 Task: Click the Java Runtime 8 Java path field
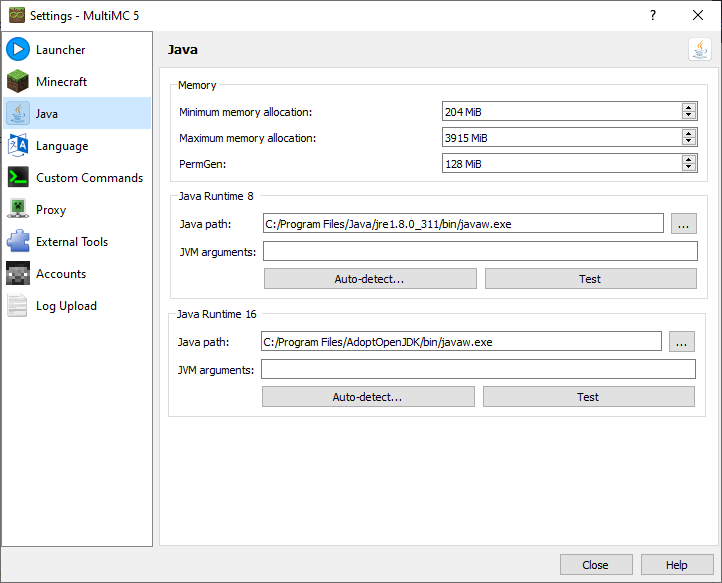463,223
